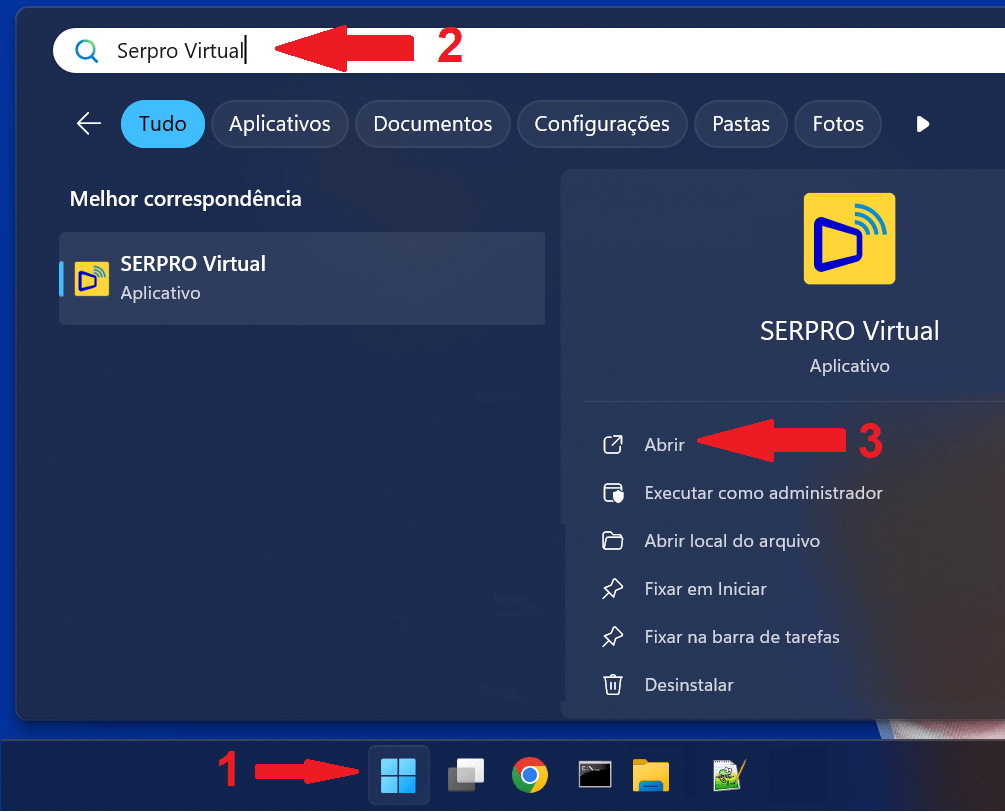This screenshot has height=812, width=1005.
Task: Switch to the Documentos filter
Action: (433, 124)
